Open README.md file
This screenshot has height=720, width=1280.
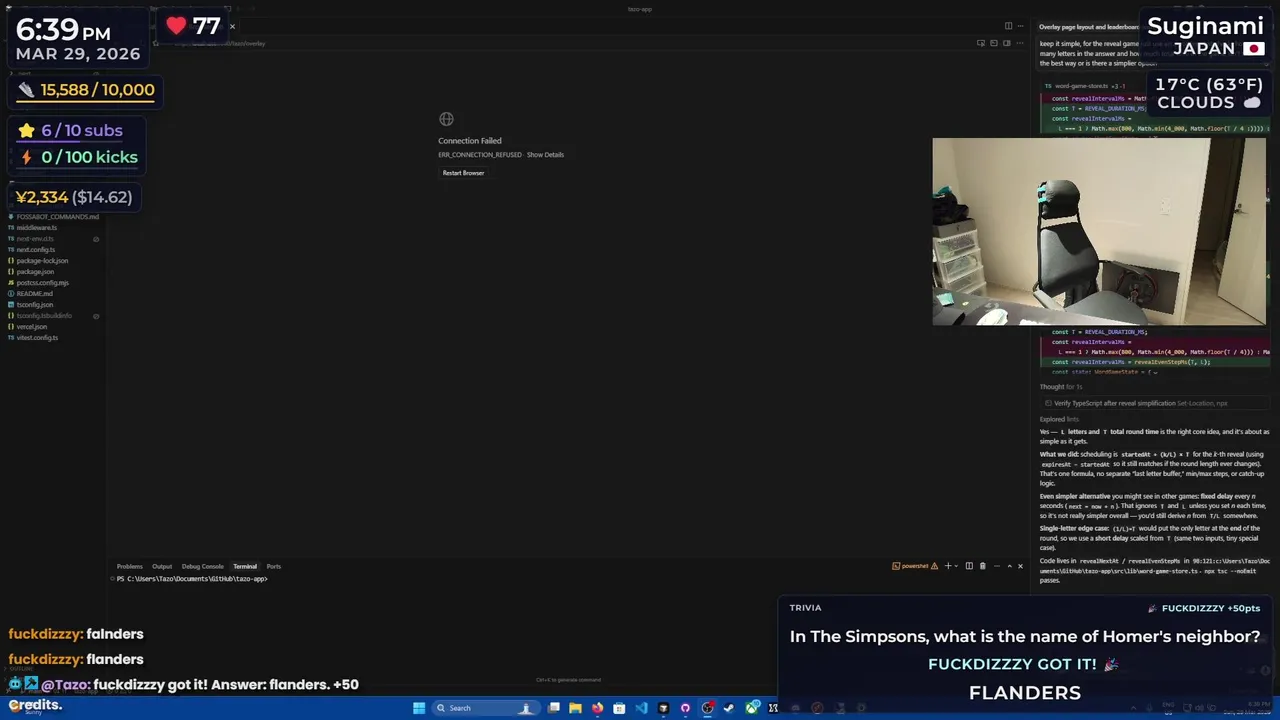[34, 294]
